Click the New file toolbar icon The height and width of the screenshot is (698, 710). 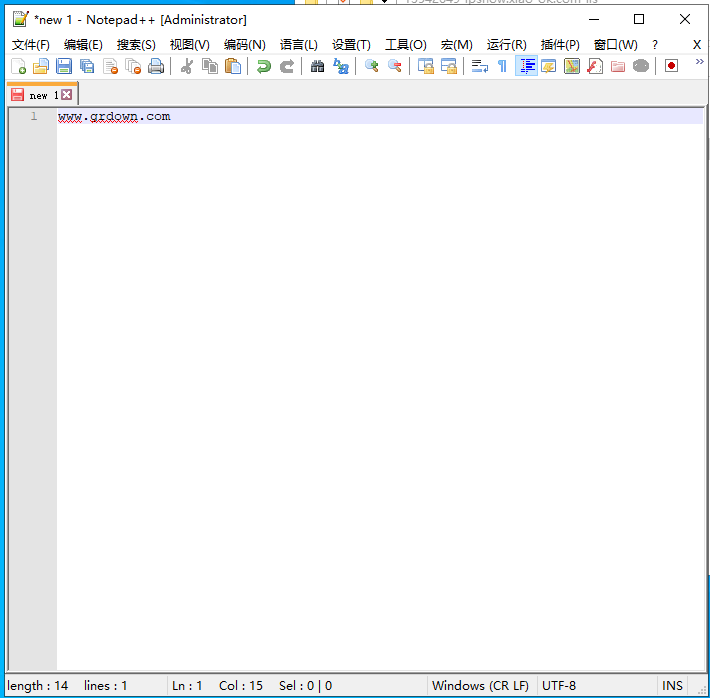tap(18, 66)
